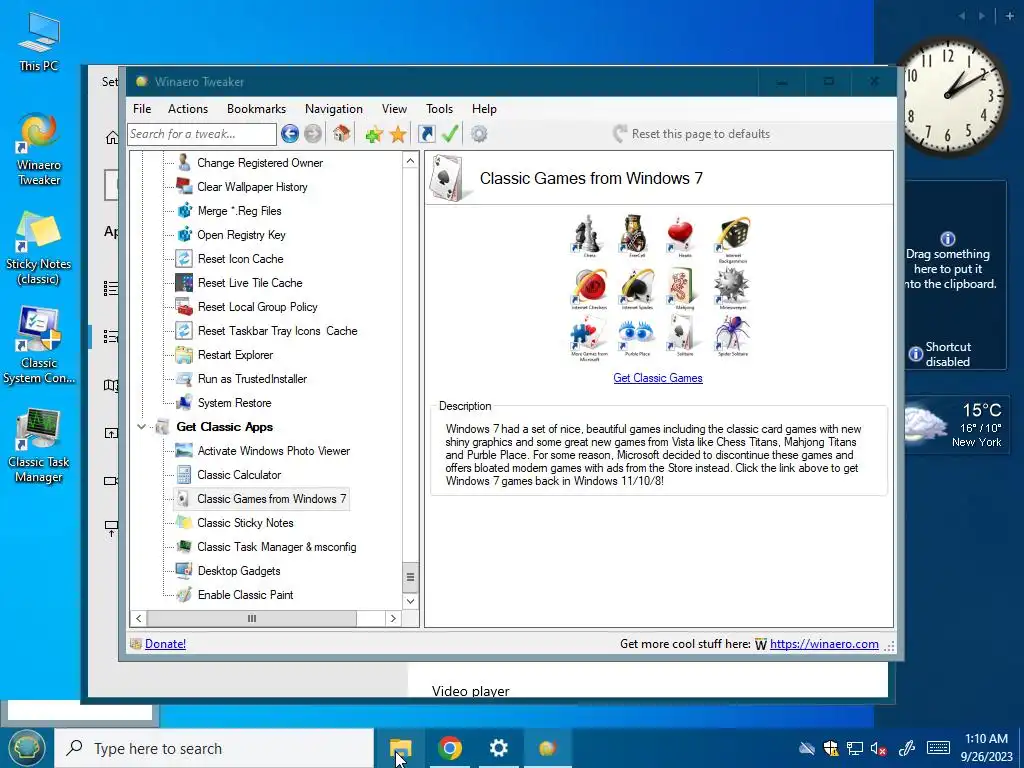Select Merge *.Reg Files tree item
Screen dimensions: 1024x768
239,211
